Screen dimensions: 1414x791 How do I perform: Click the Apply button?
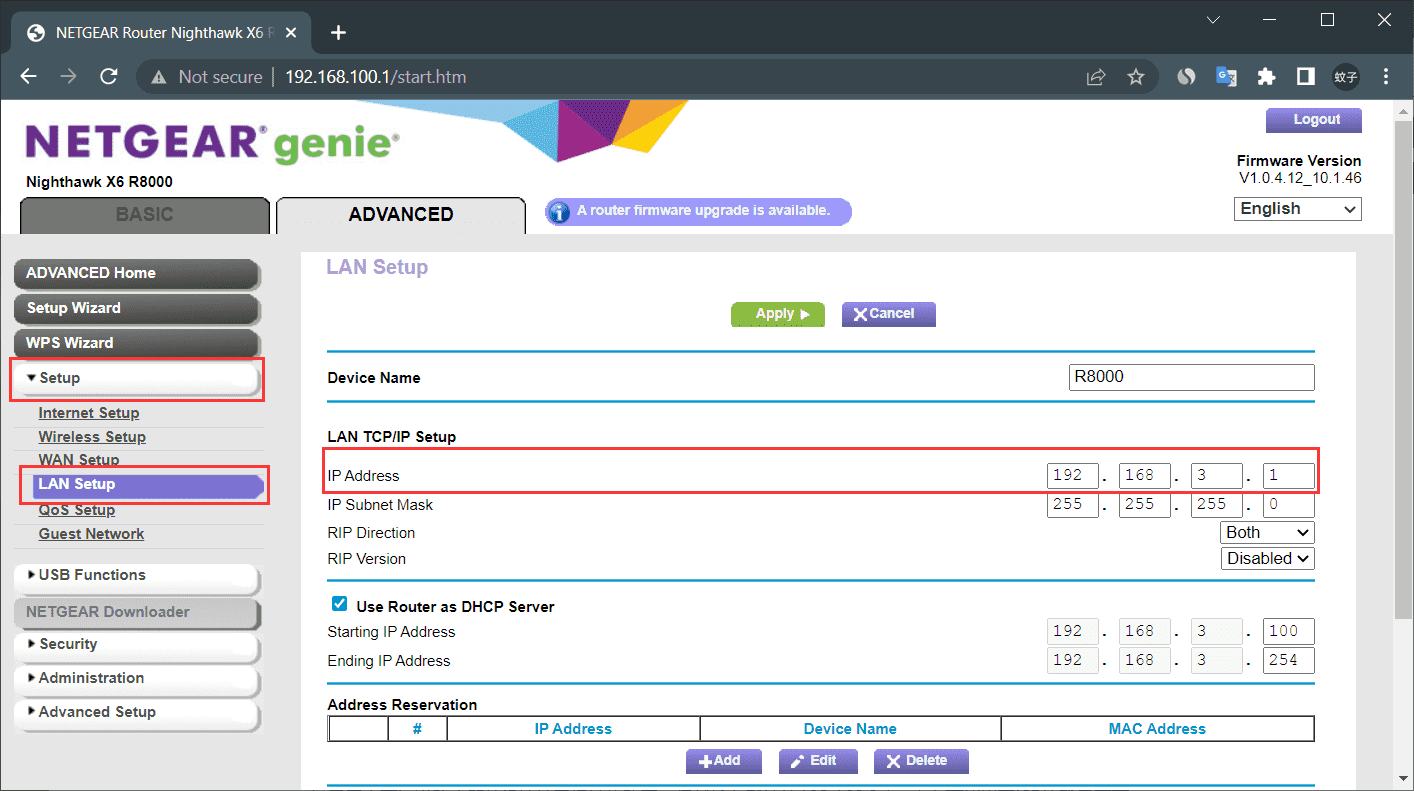pyautogui.click(x=778, y=314)
